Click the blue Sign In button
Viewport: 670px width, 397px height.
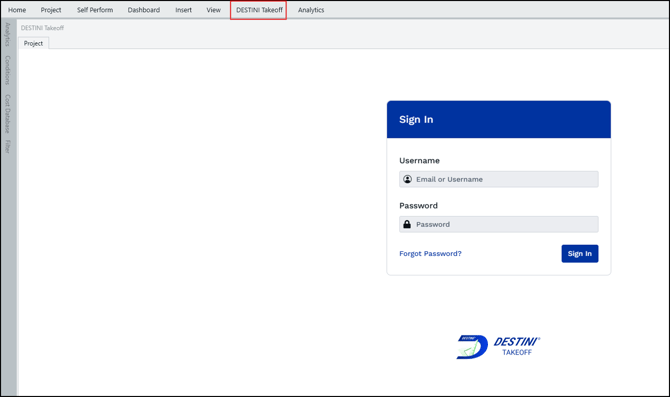[580, 253]
